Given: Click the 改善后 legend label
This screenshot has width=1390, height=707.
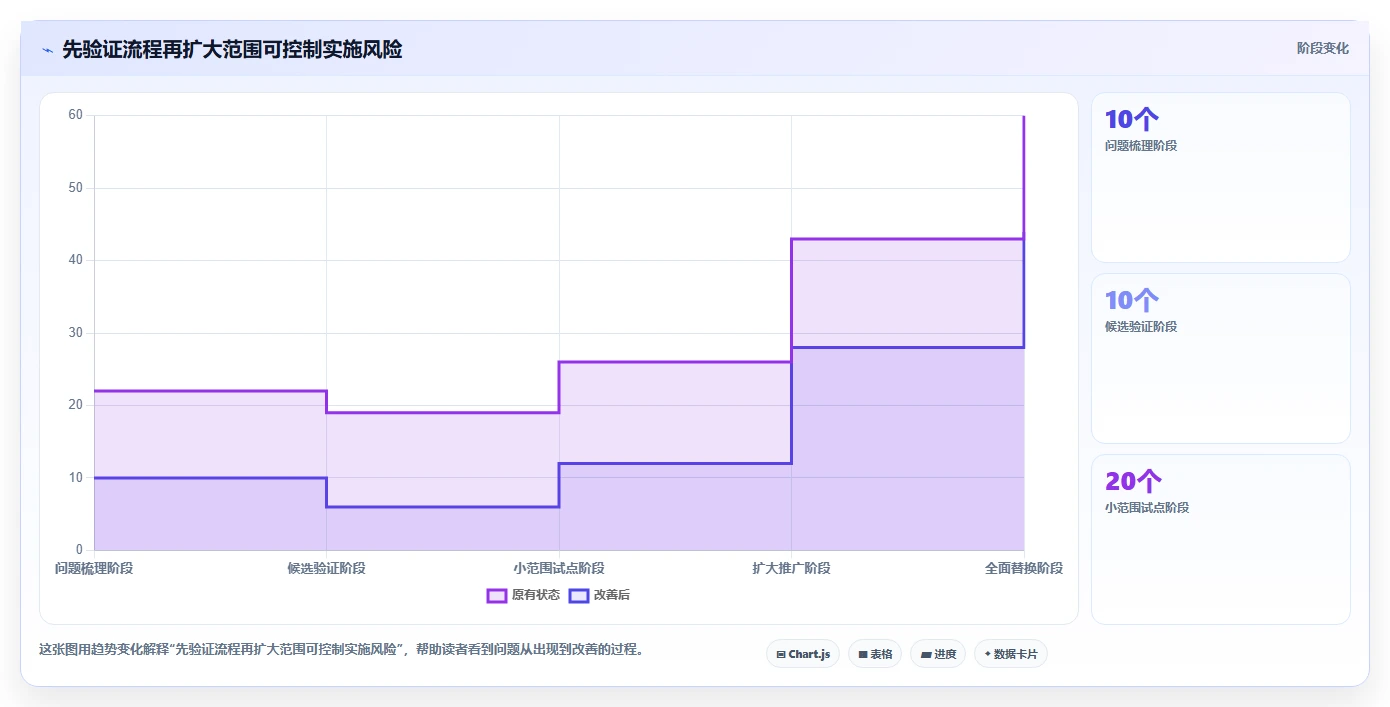Looking at the screenshot, I should pyautogui.click(x=612, y=595).
